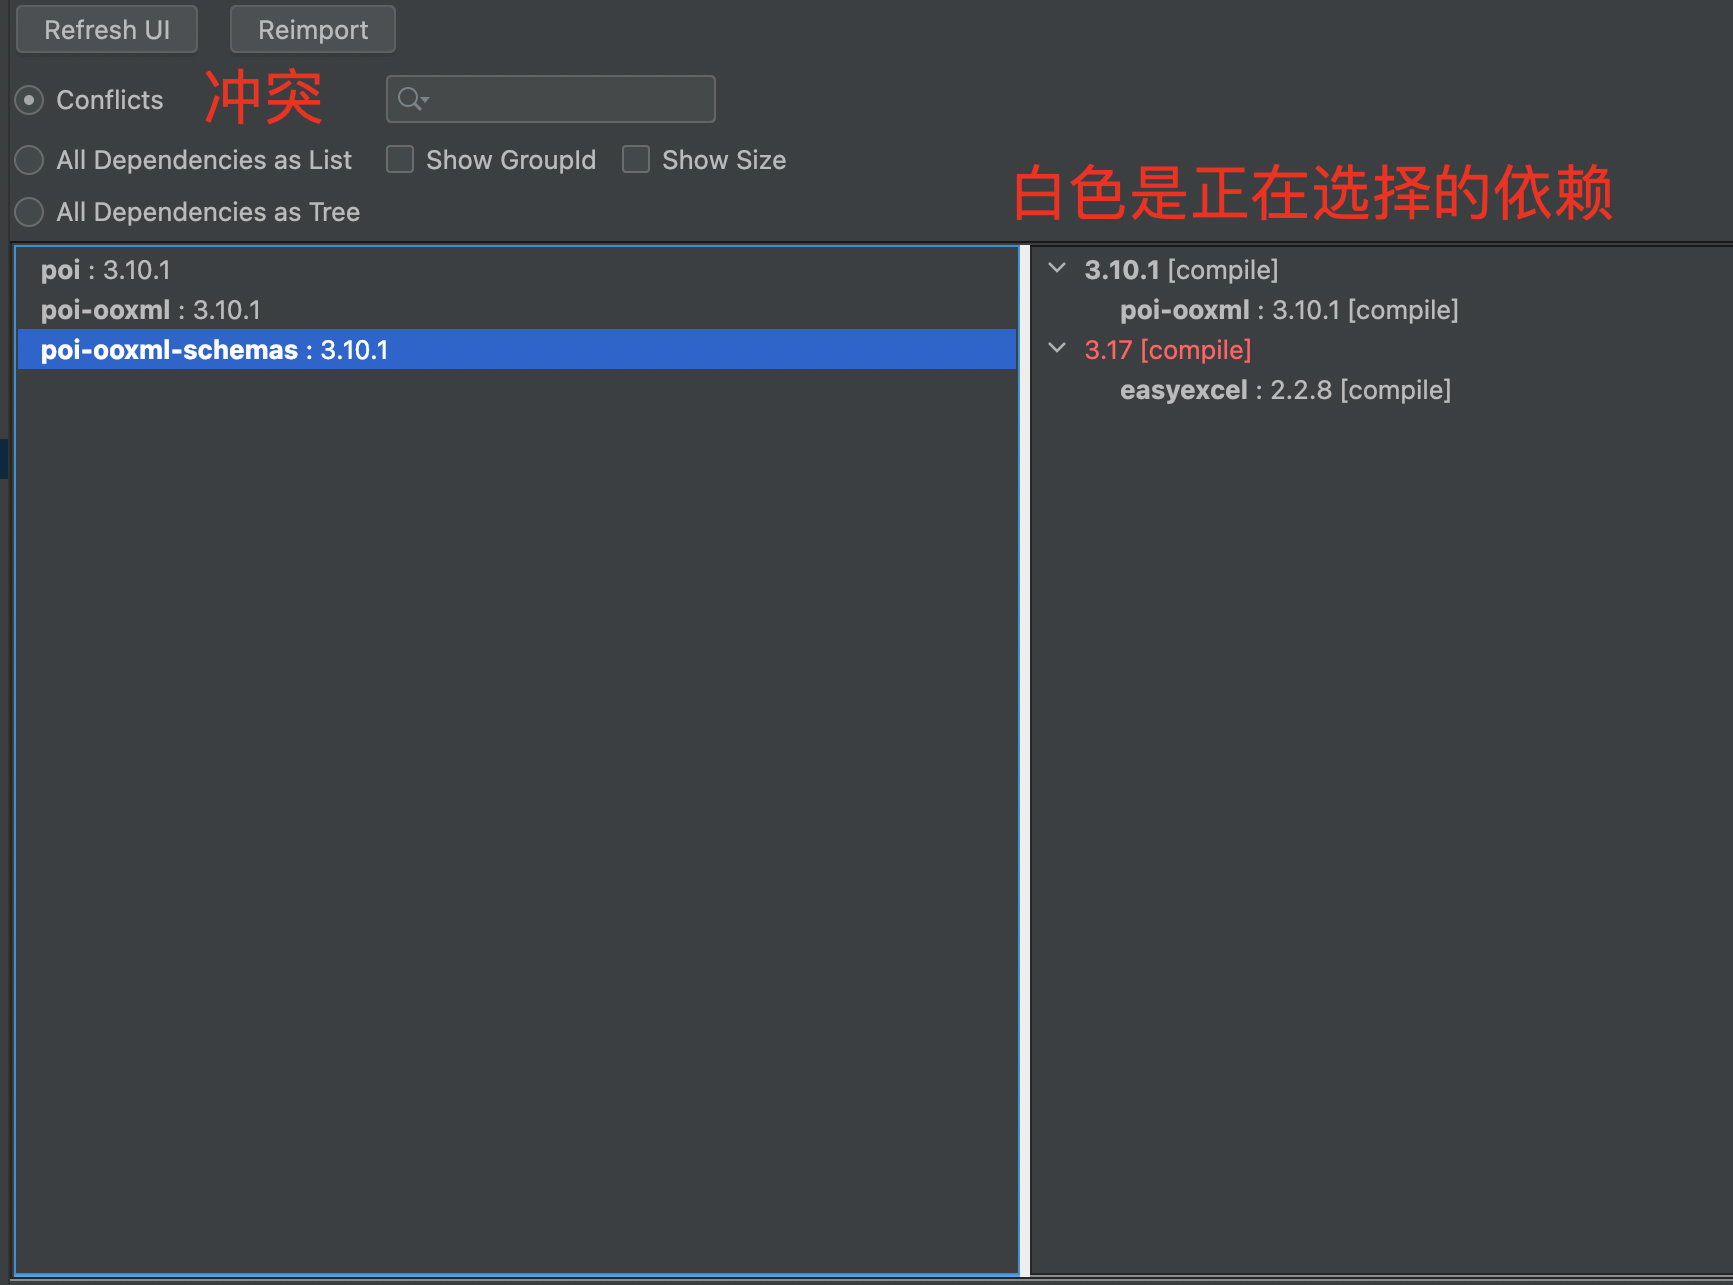
Task: Collapse the 3.10.1 [compile] node
Action: tap(1057, 269)
